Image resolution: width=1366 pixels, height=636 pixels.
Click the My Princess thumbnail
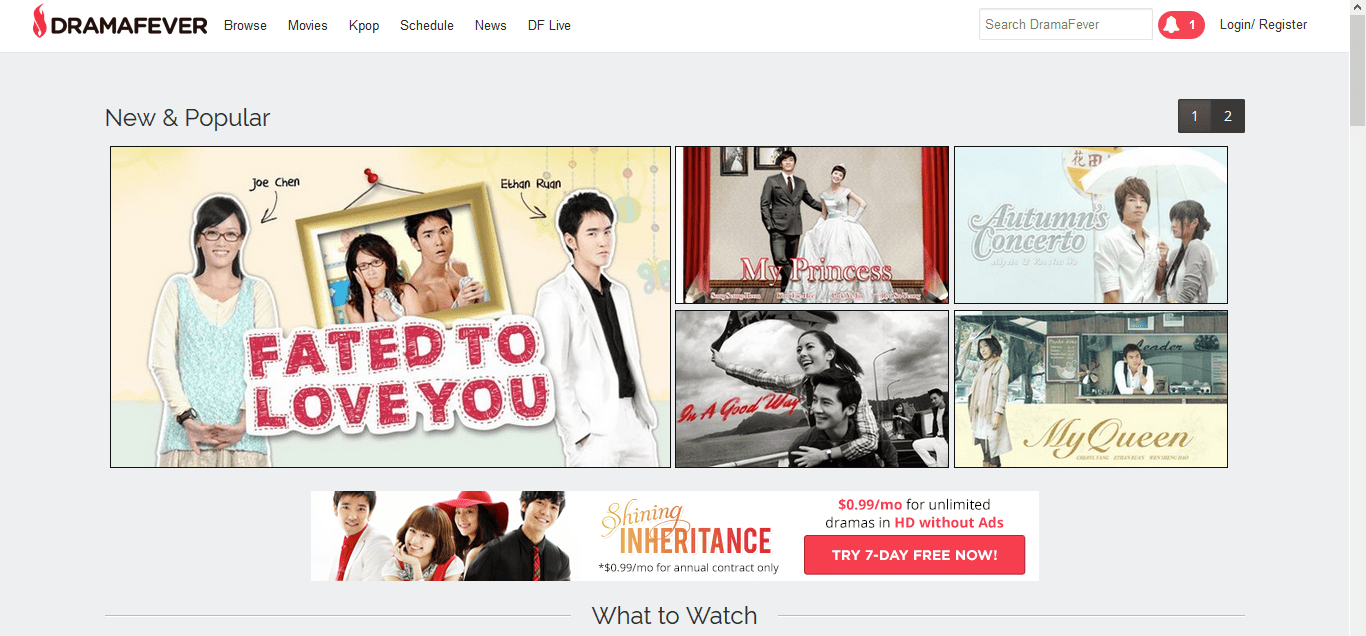point(811,224)
